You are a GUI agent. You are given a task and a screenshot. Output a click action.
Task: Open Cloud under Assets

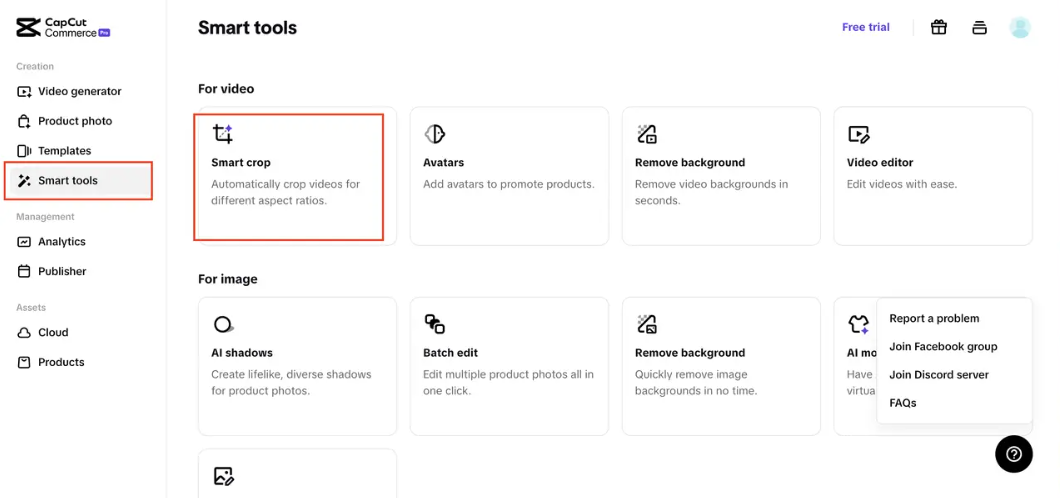point(53,332)
